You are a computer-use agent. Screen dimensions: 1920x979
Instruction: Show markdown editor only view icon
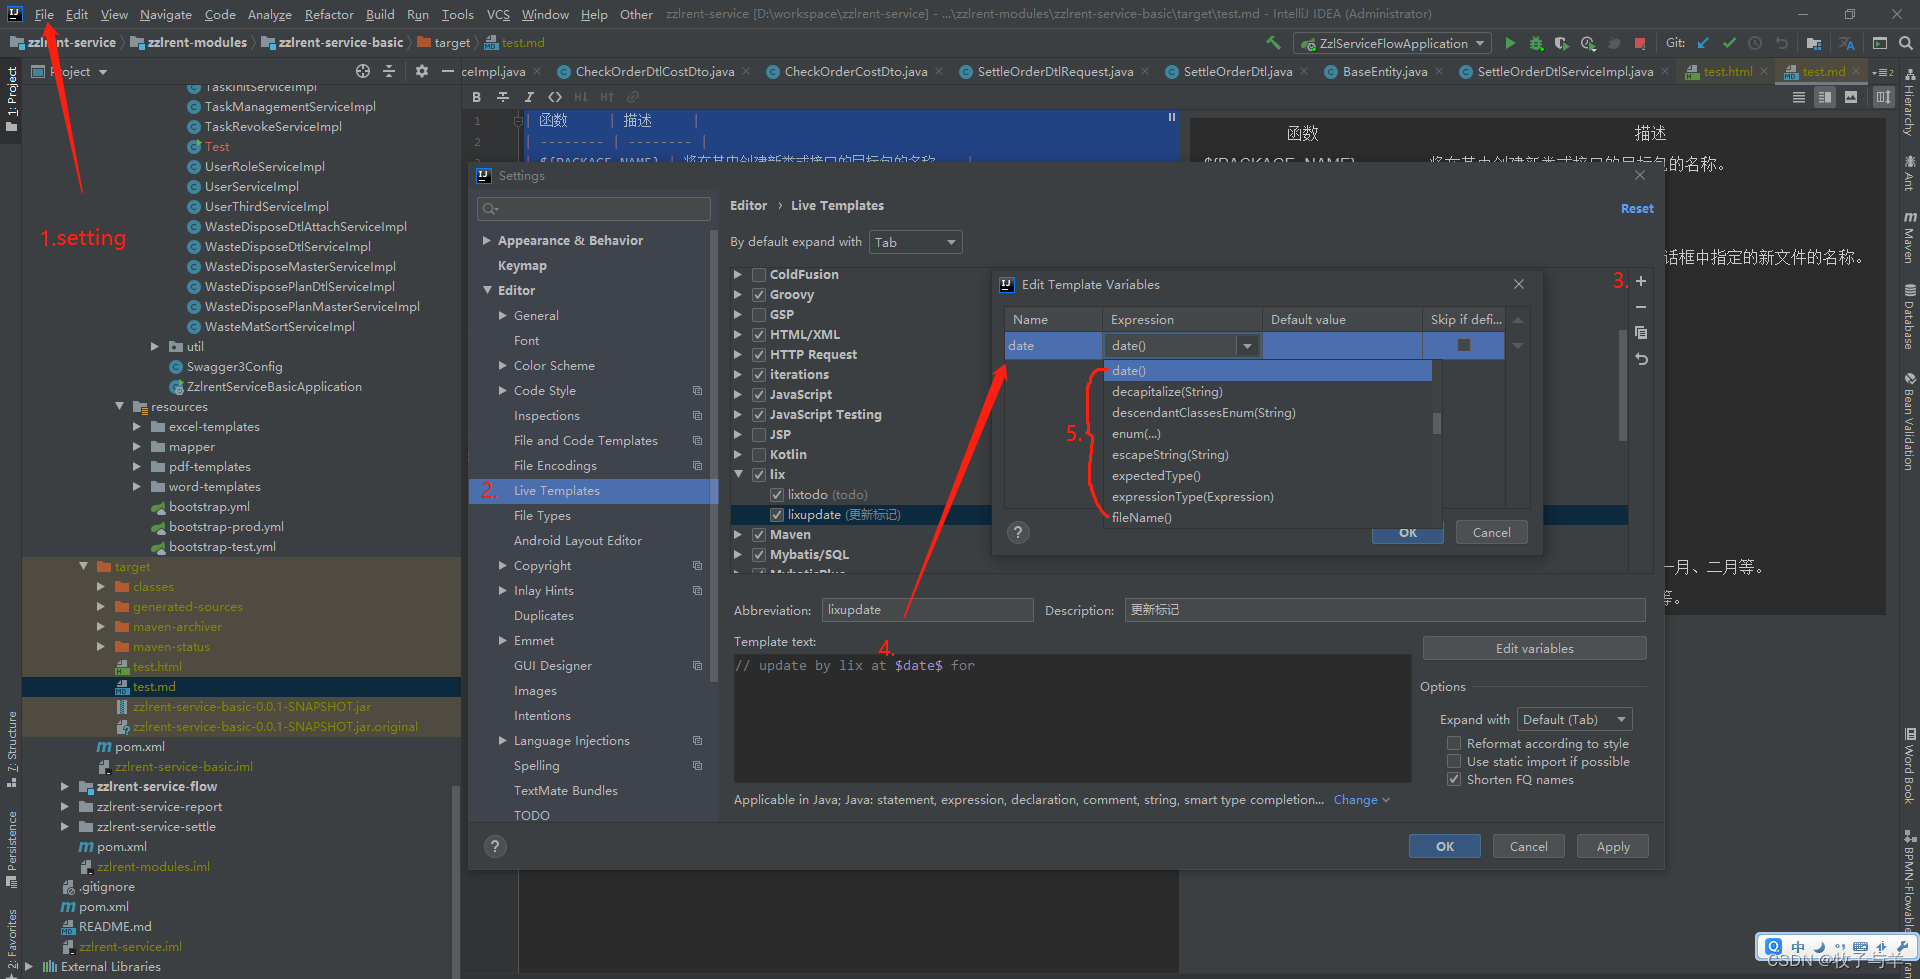click(x=1799, y=97)
